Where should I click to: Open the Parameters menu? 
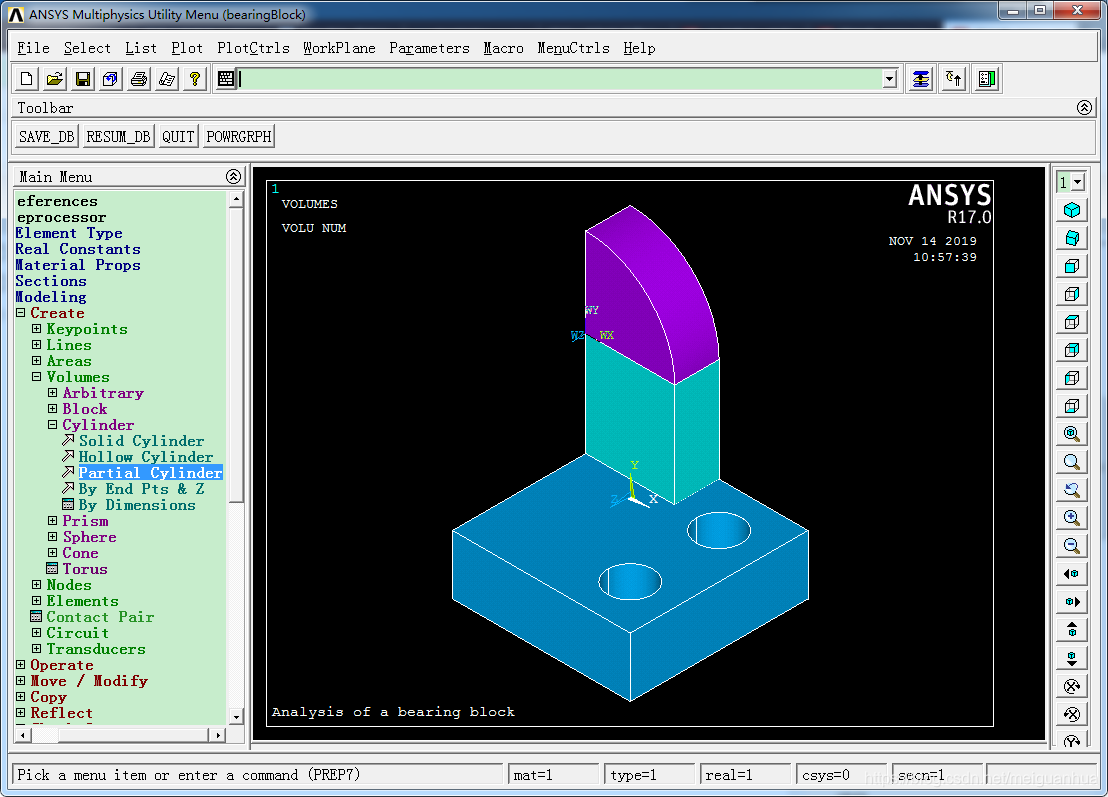coord(429,48)
